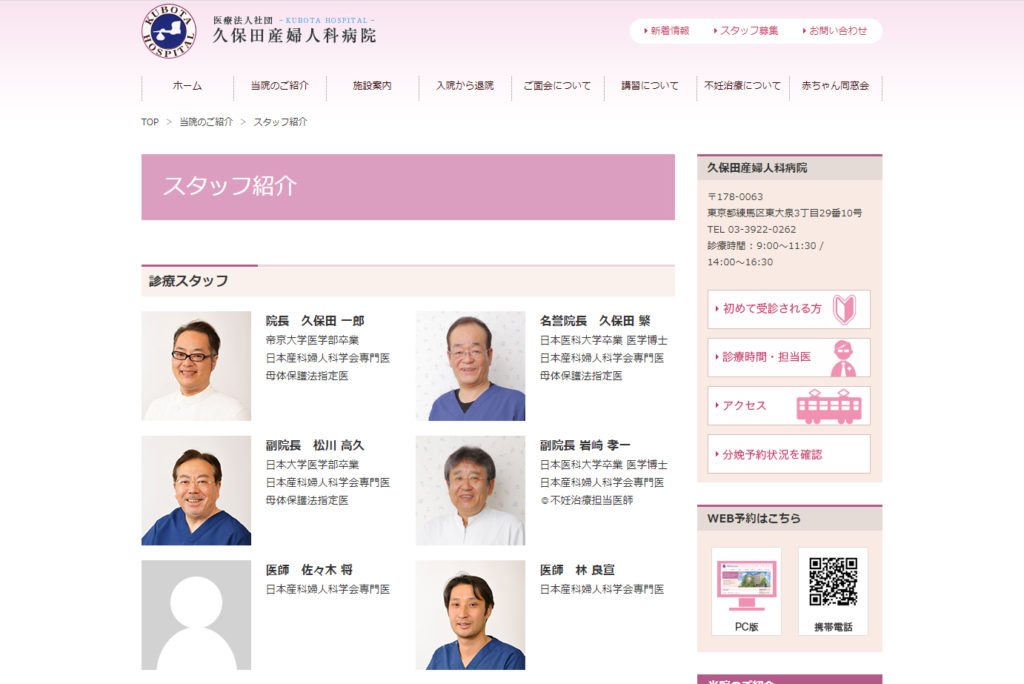Check 分娩予約状況を確認 button
The width and height of the screenshot is (1024, 684).
tap(788, 454)
